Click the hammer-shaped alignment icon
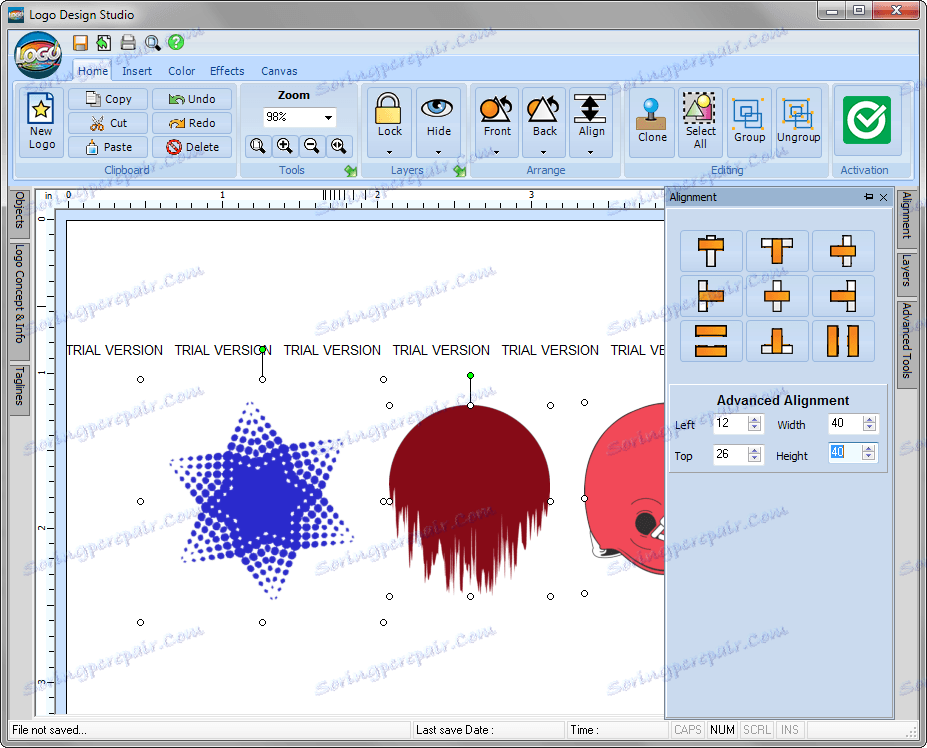 point(711,251)
